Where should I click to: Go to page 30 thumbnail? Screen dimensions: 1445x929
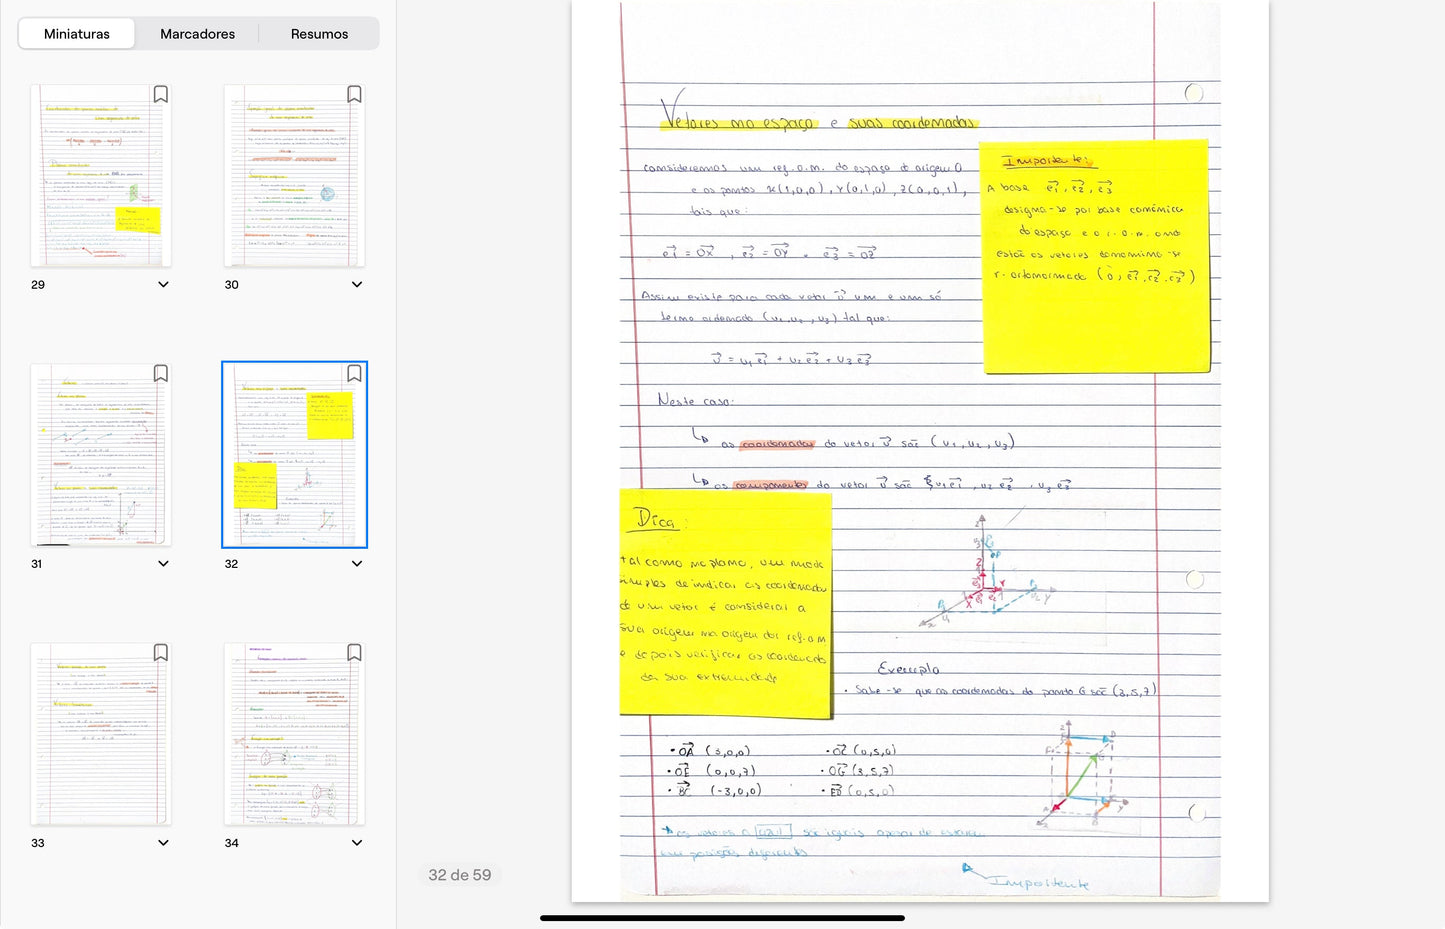pos(294,176)
